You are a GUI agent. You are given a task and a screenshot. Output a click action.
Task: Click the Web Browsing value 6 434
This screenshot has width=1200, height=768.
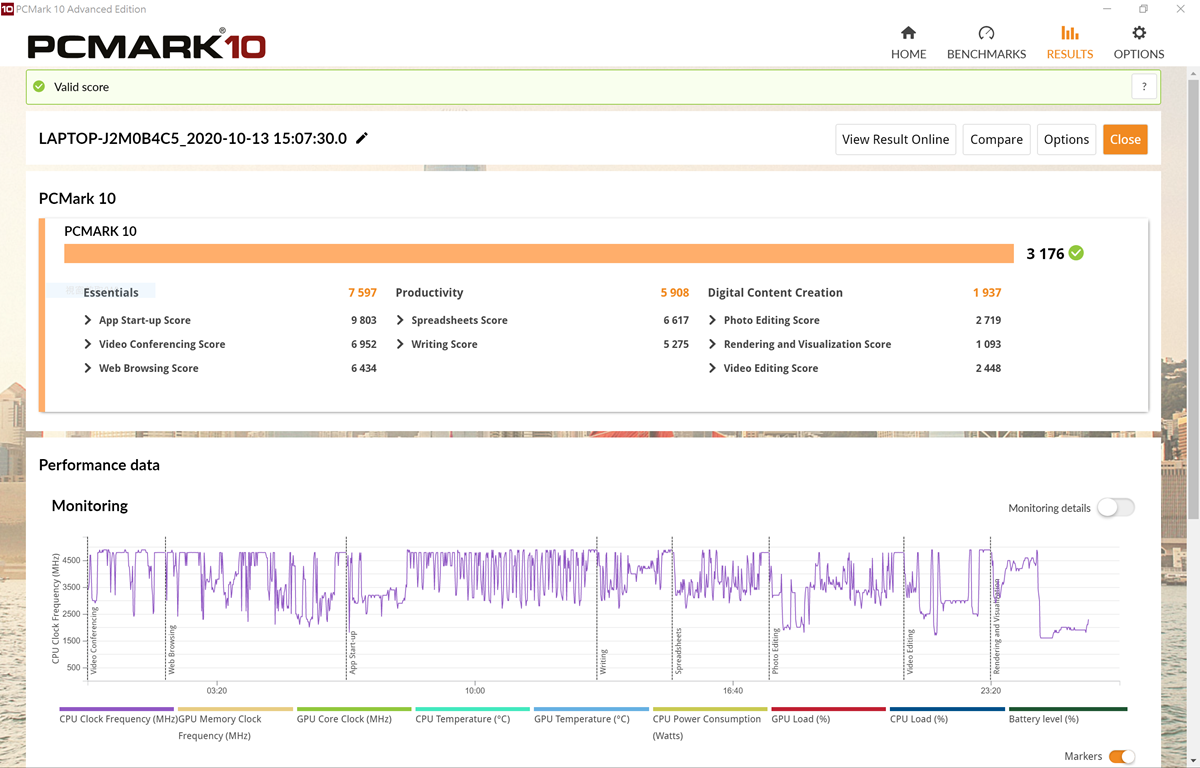point(363,368)
